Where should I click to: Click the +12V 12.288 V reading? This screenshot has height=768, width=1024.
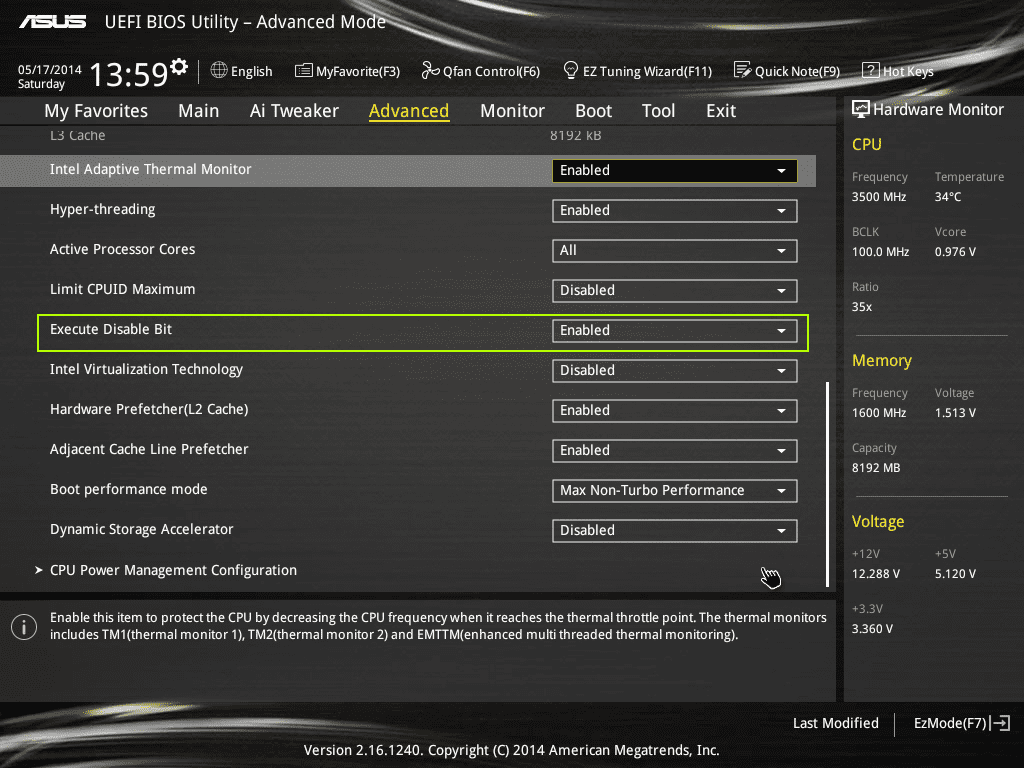click(x=876, y=573)
